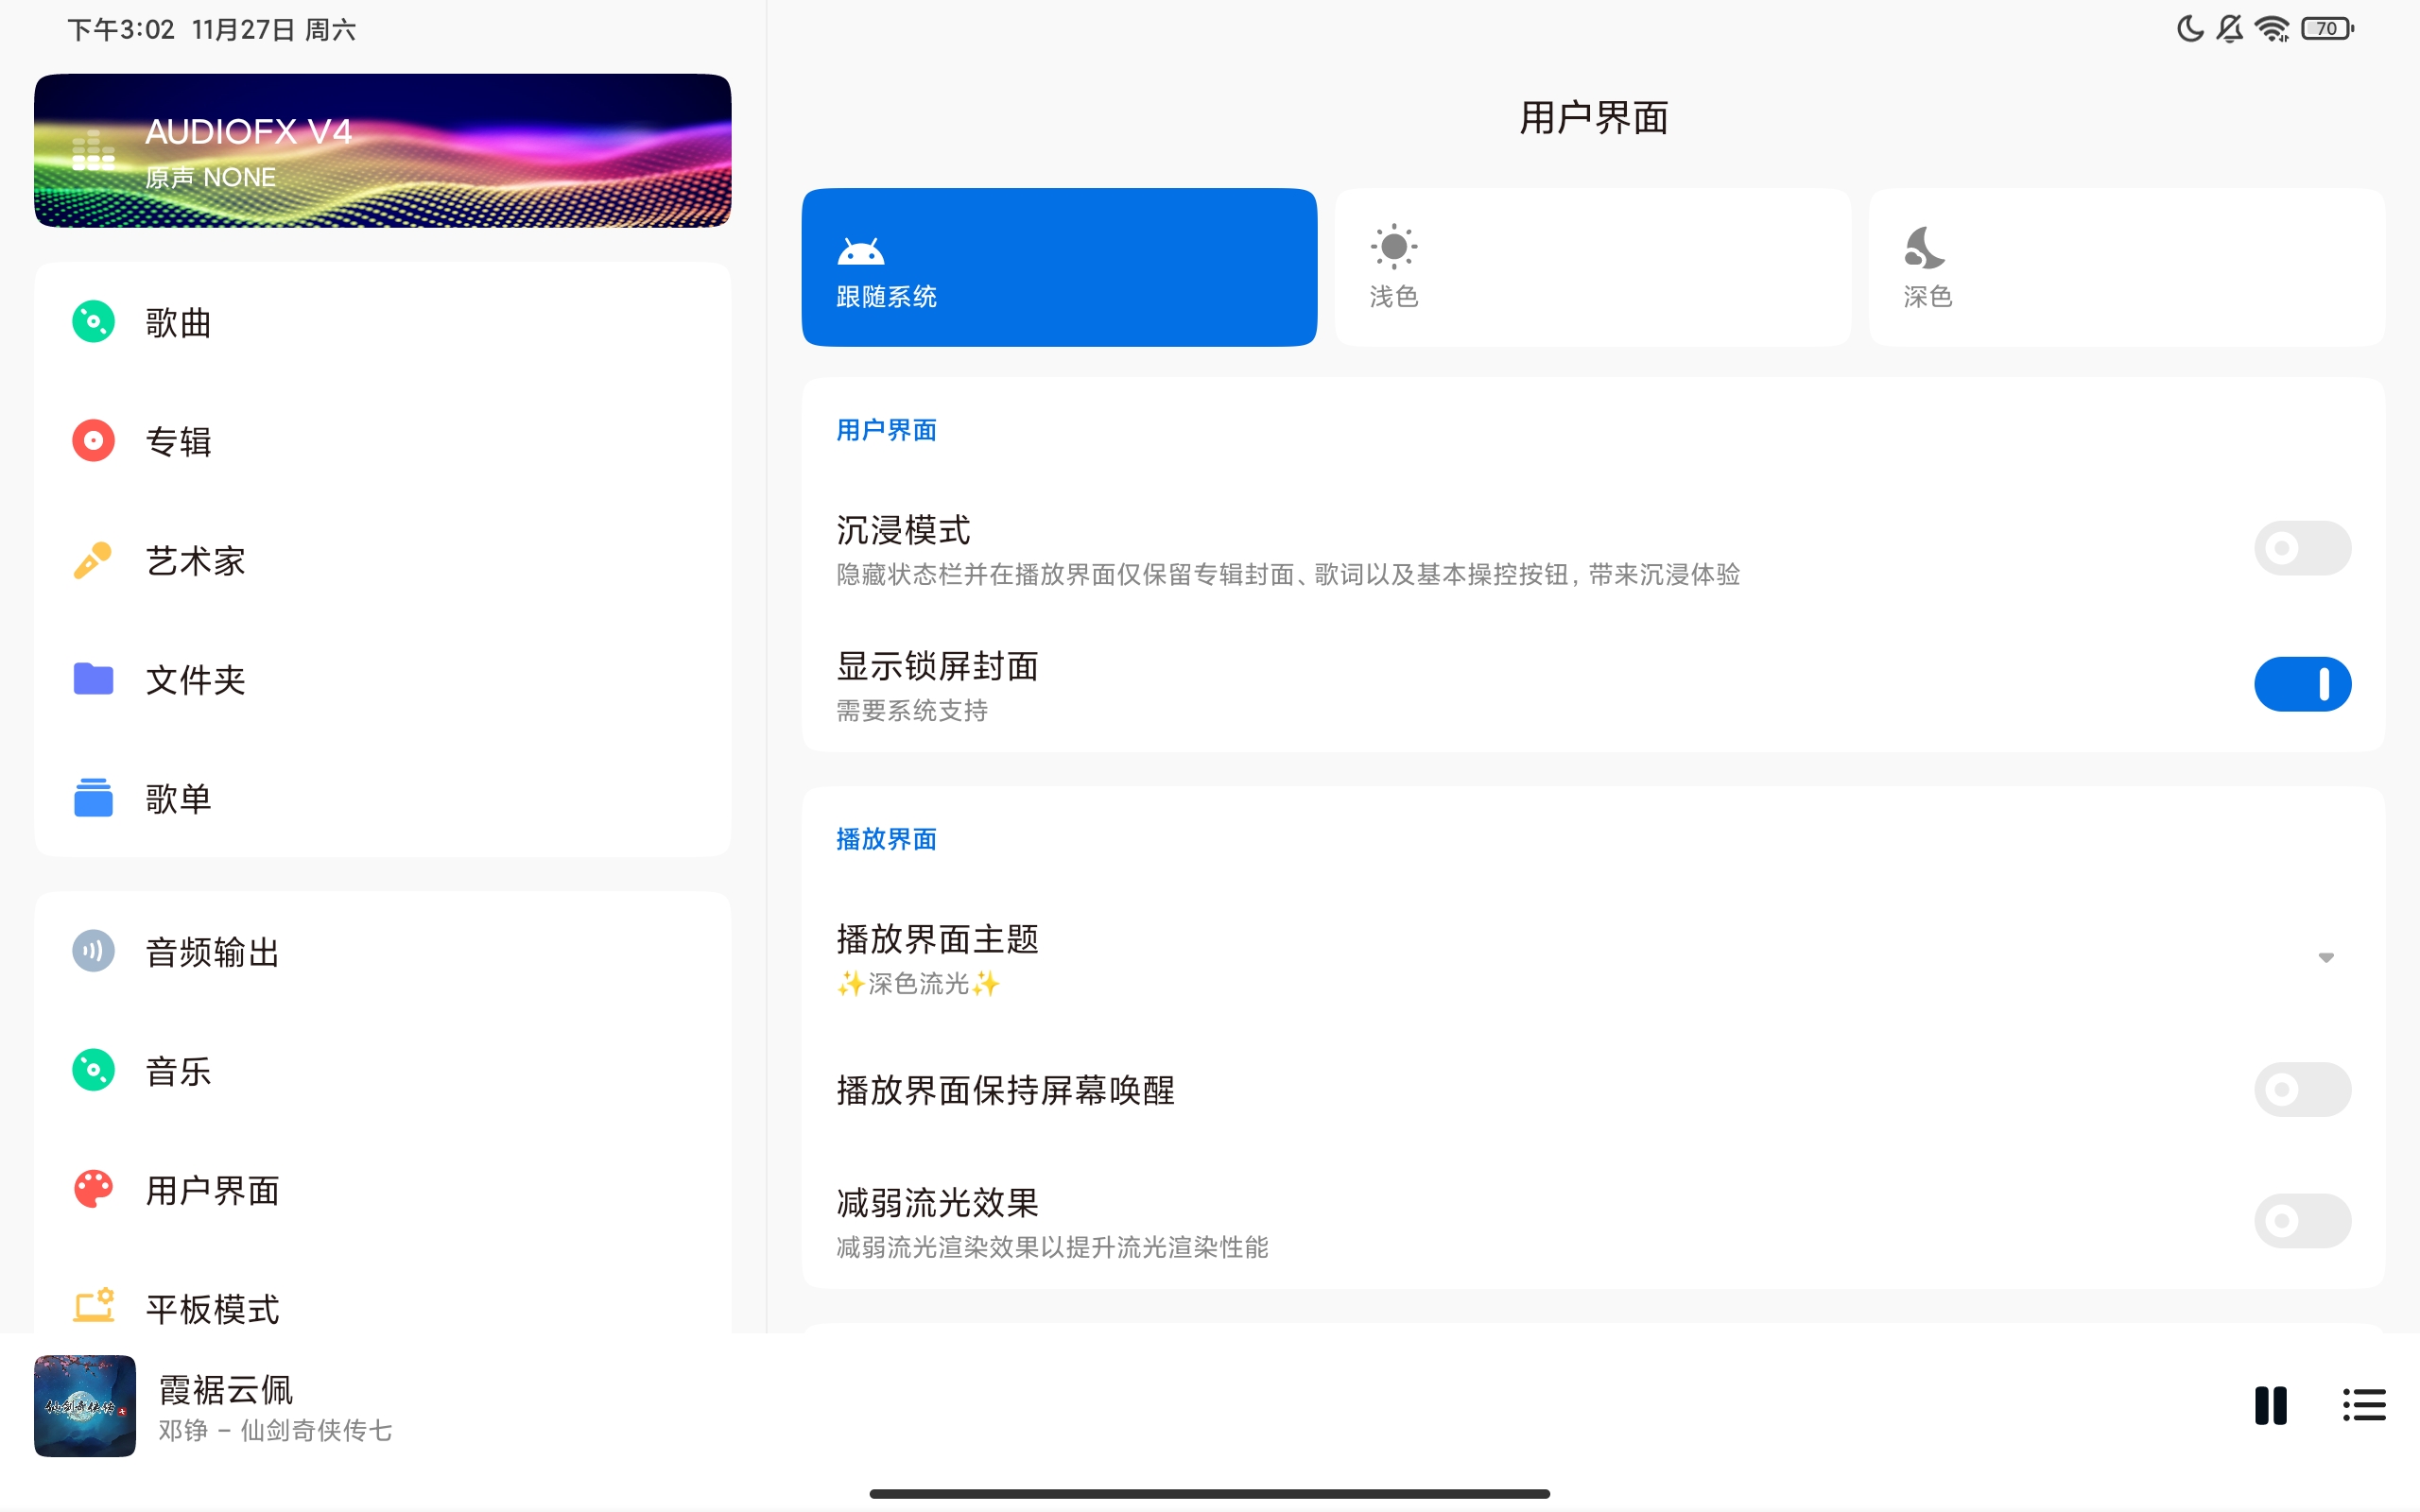Expand the 播放界面主题 theme dropdown
Image resolution: width=2420 pixels, height=1512 pixels.
pos(2326,957)
